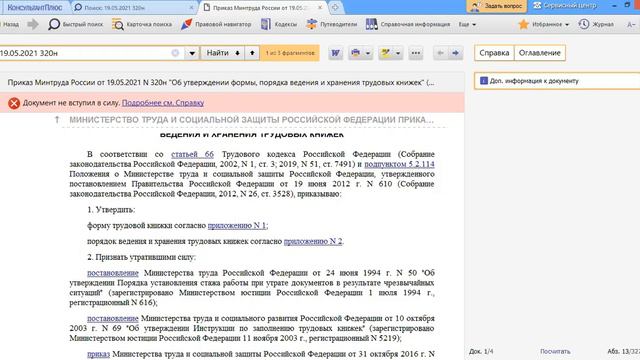
Task: Open Карточка поиска search card
Action: pos(142,24)
